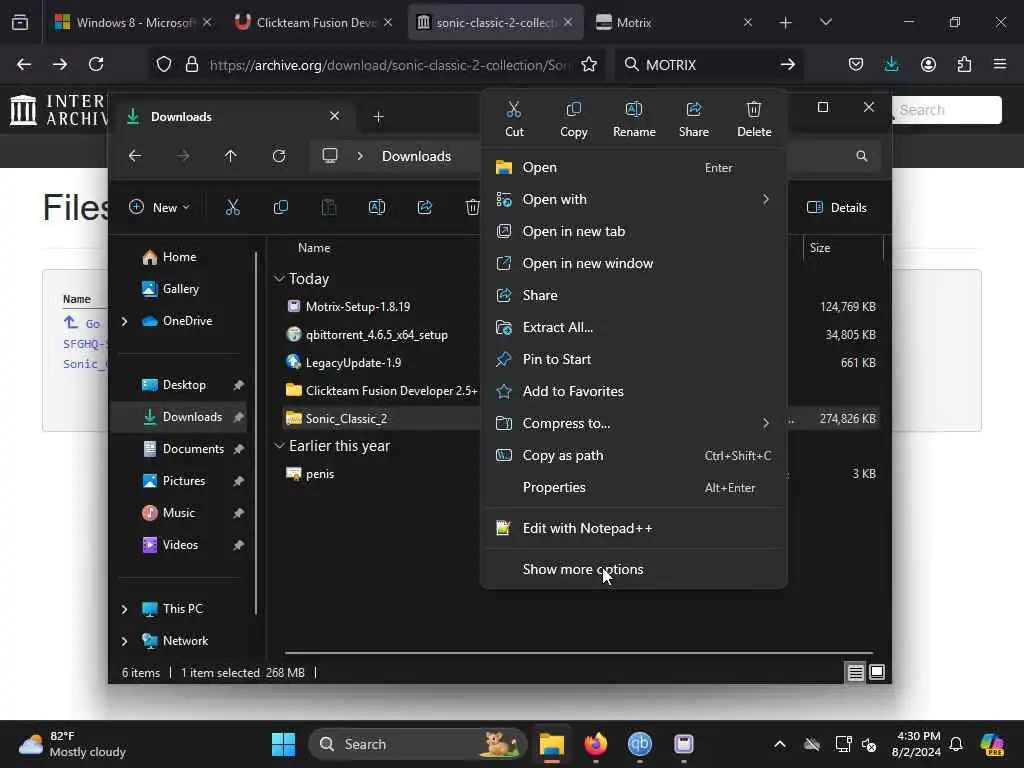
Task: Select Add to Favorites
Action: 633,391
